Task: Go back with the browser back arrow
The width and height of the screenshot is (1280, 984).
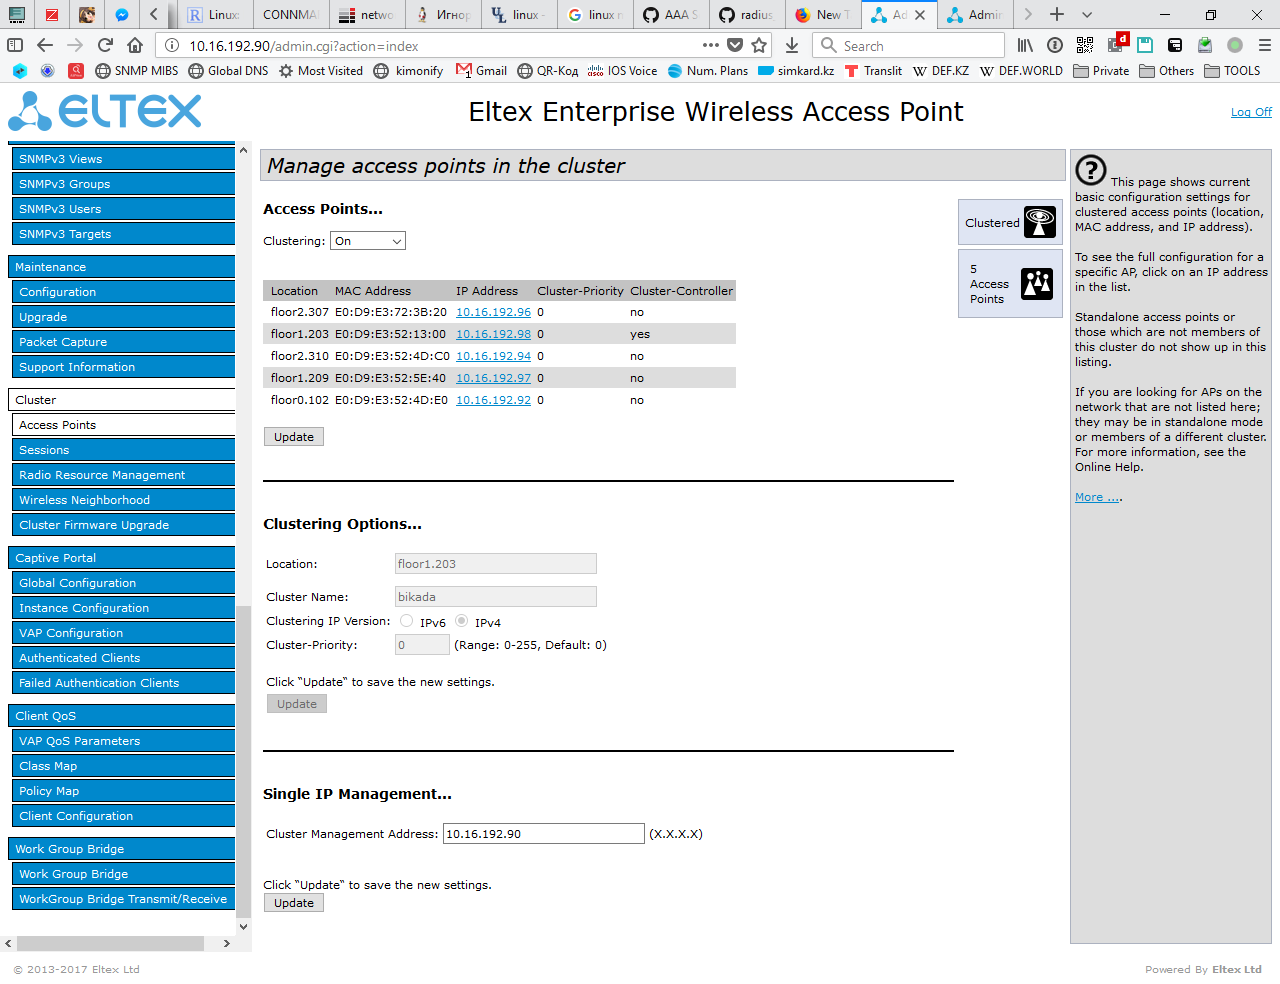Action: pos(45,45)
